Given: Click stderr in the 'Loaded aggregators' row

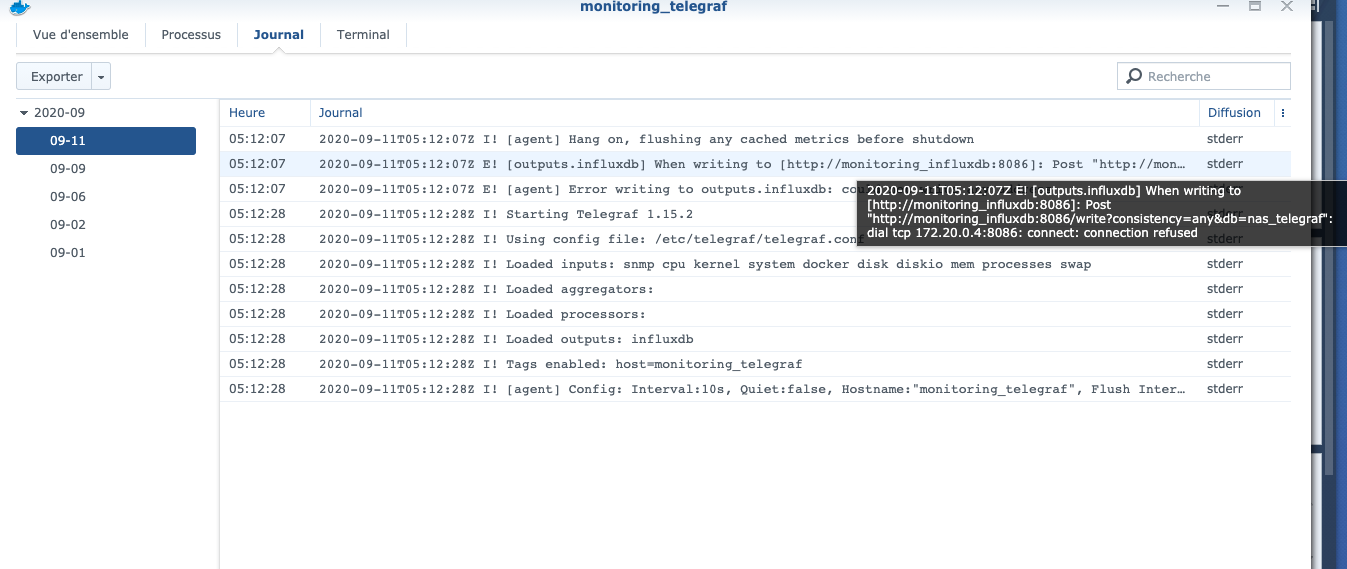Looking at the screenshot, I should [x=1224, y=289].
